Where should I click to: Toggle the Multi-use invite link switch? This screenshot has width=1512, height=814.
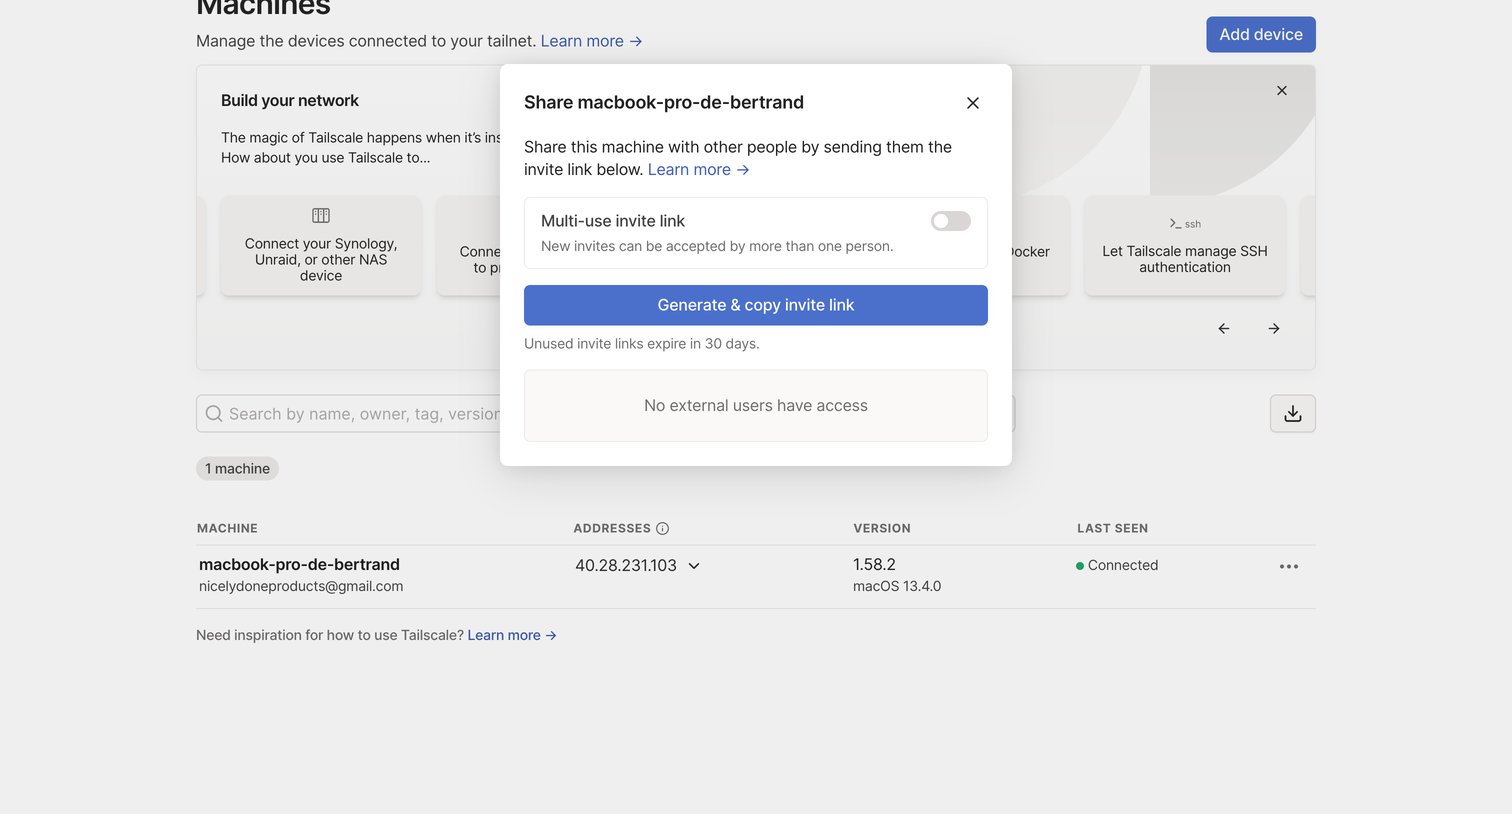click(951, 221)
